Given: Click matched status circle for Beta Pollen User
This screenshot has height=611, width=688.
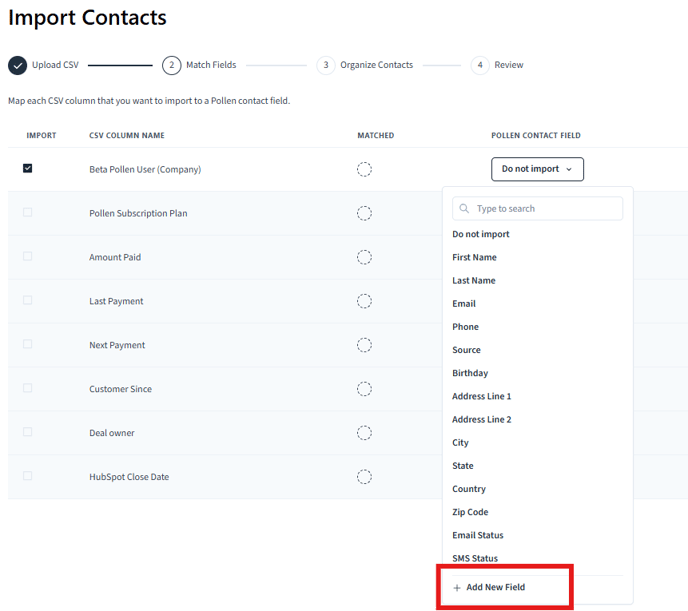Looking at the screenshot, I should [364, 169].
